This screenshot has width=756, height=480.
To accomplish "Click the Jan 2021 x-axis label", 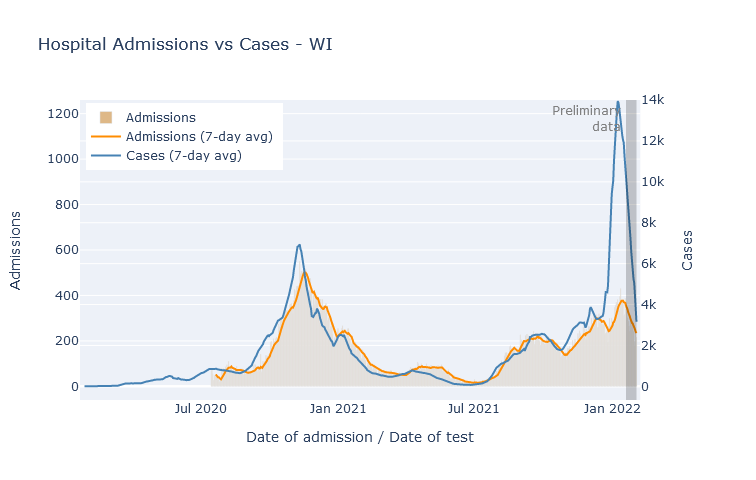I will [338, 409].
